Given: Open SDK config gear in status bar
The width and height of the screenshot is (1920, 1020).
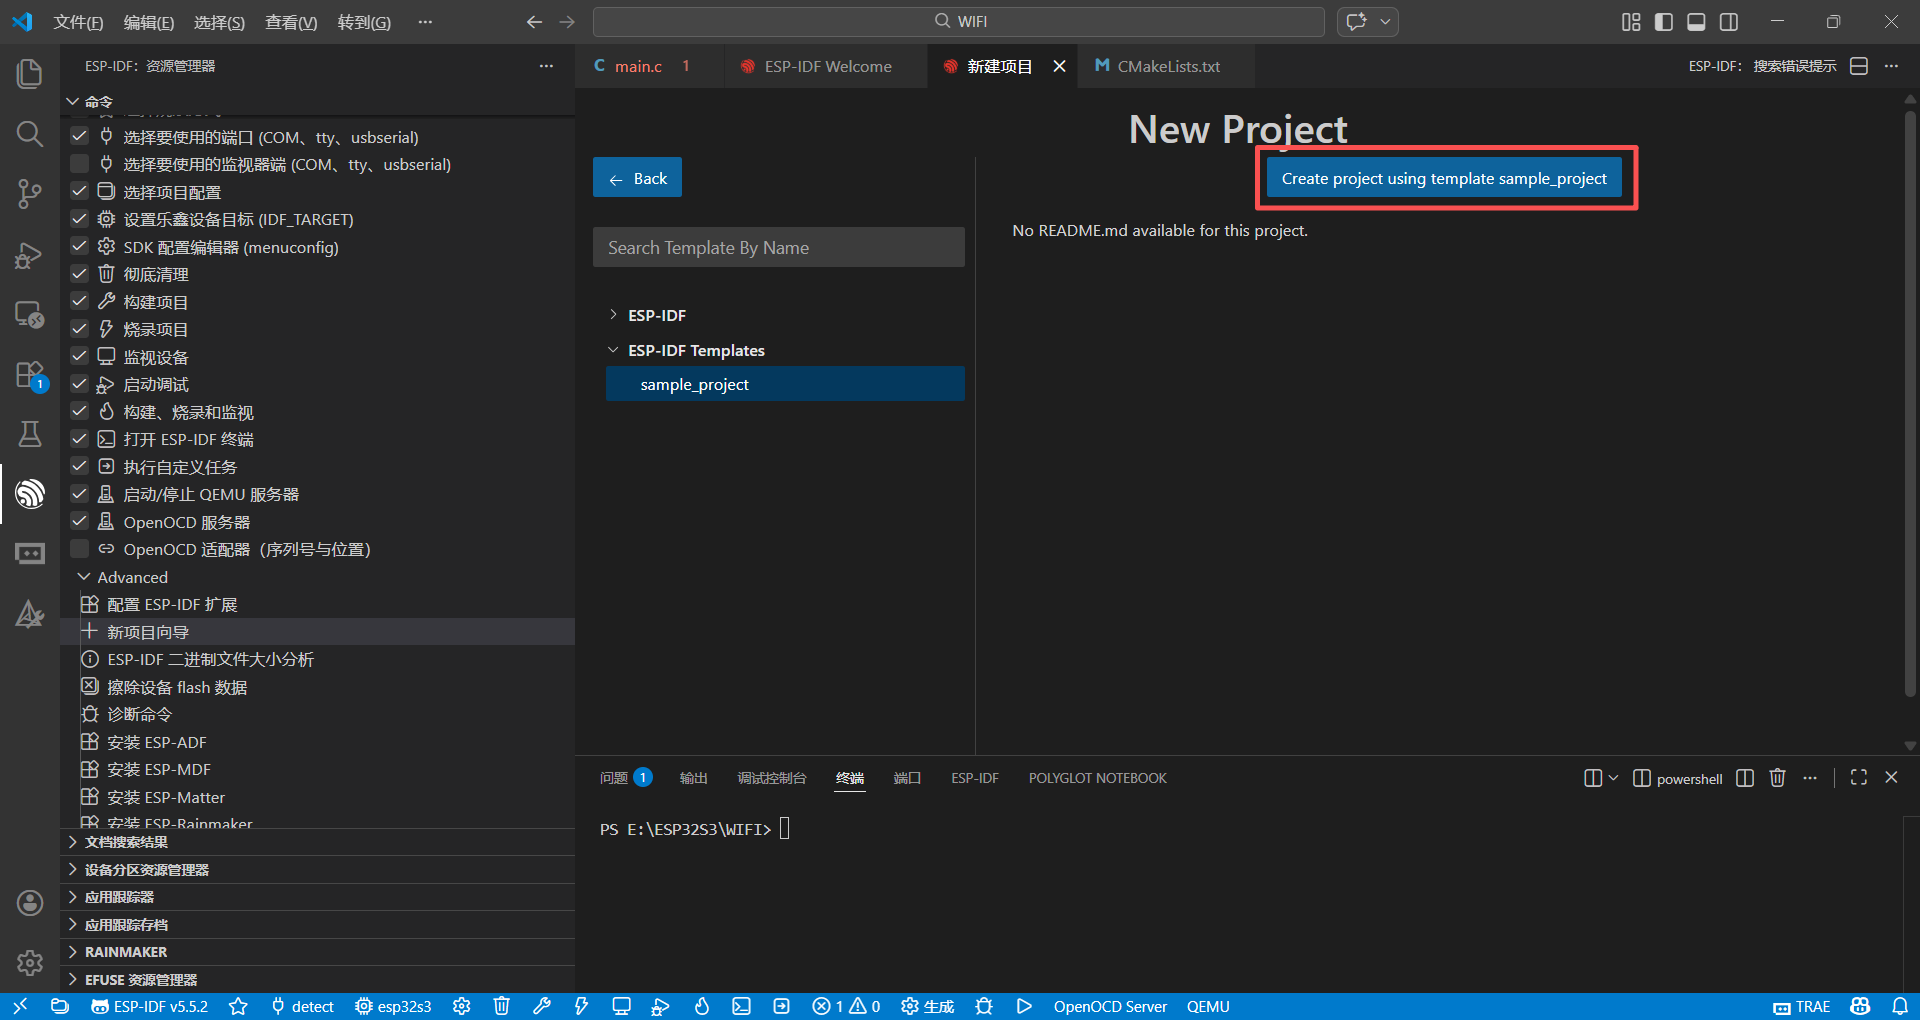Looking at the screenshot, I should (x=461, y=1006).
